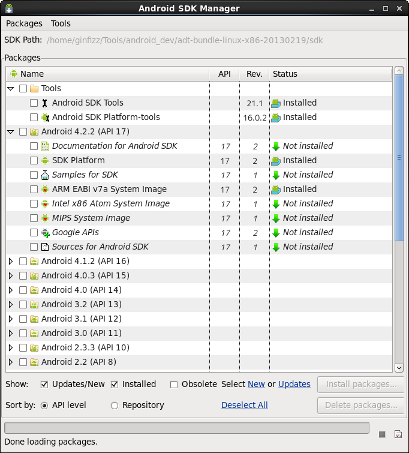409x453 pixels.
Task: Click the Delete packages button
Action: click(361, 405)
